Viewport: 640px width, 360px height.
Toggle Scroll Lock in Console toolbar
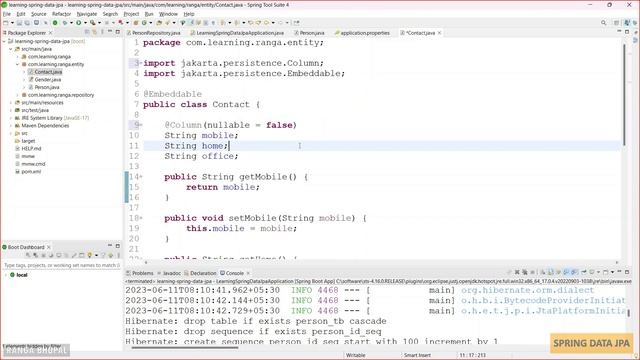click(x=551, y=272)
